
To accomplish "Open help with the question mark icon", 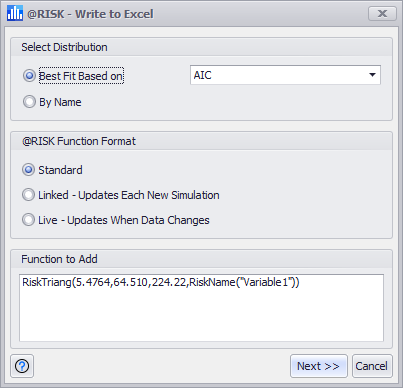I will click(x=22, y=366).
